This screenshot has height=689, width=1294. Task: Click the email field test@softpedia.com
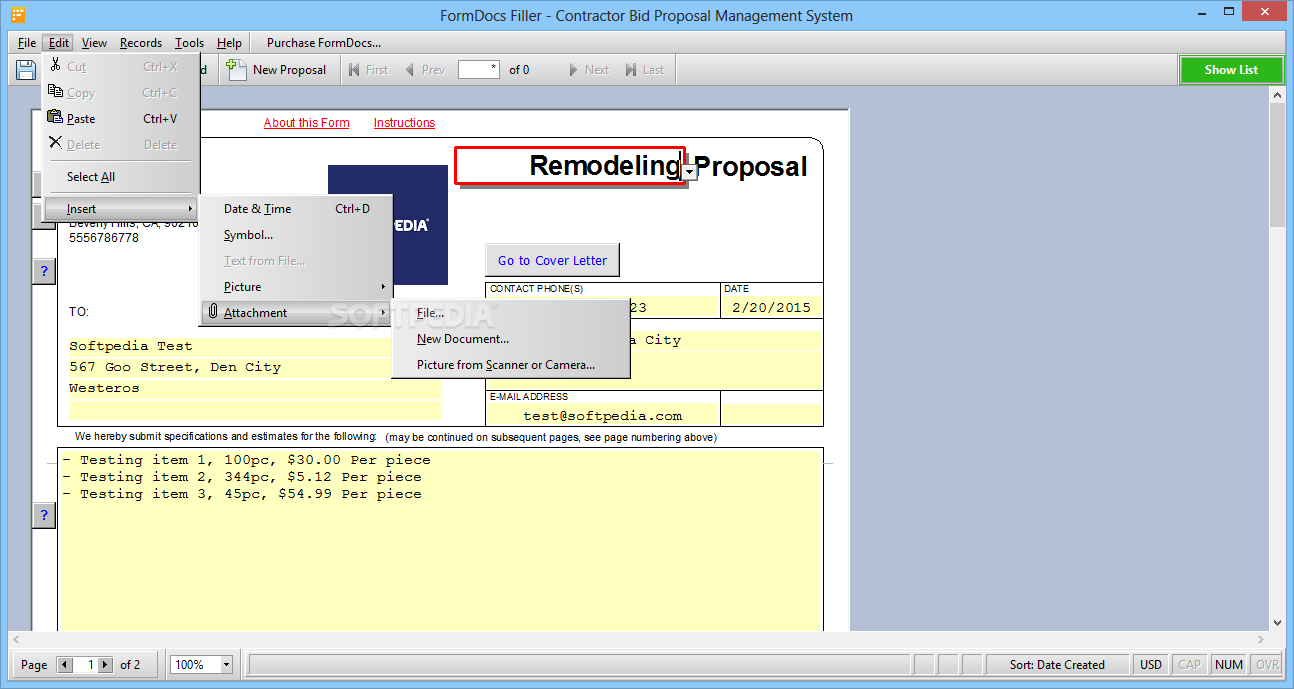[x=603, y=416]
